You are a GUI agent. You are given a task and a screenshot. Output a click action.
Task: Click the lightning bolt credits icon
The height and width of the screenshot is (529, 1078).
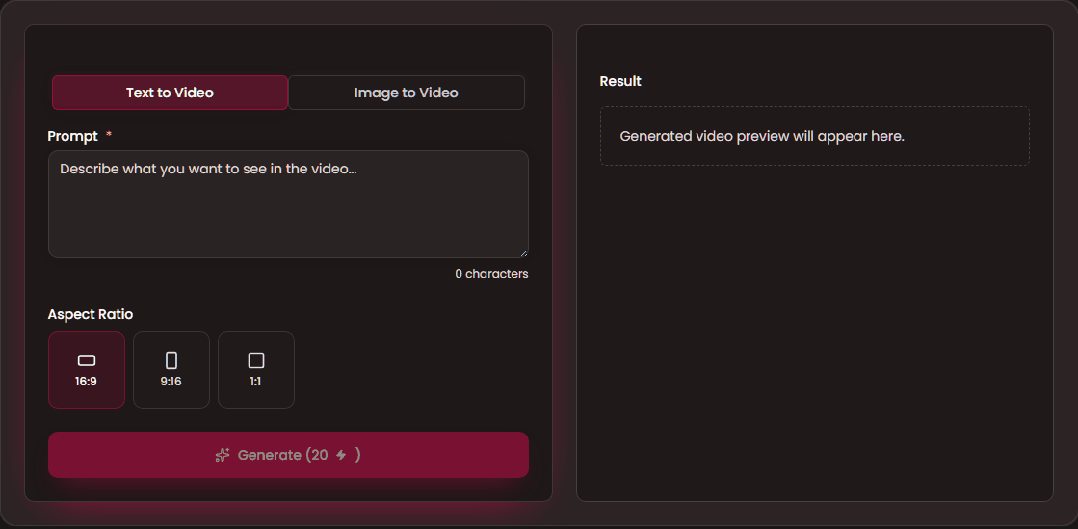(x=341, y=455)
